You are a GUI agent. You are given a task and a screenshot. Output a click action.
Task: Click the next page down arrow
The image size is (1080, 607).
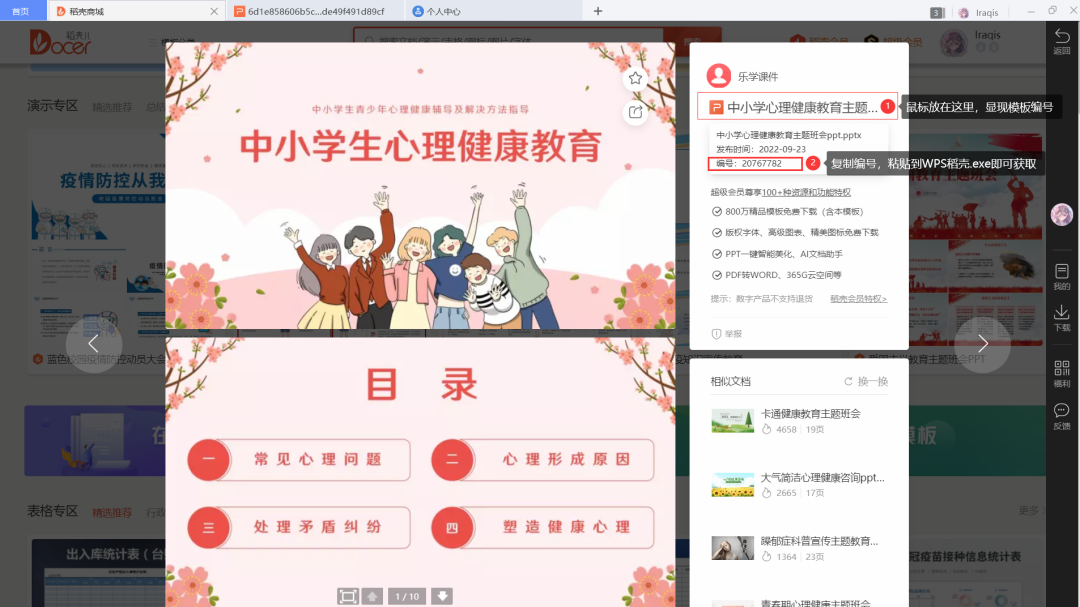(442, 596)
